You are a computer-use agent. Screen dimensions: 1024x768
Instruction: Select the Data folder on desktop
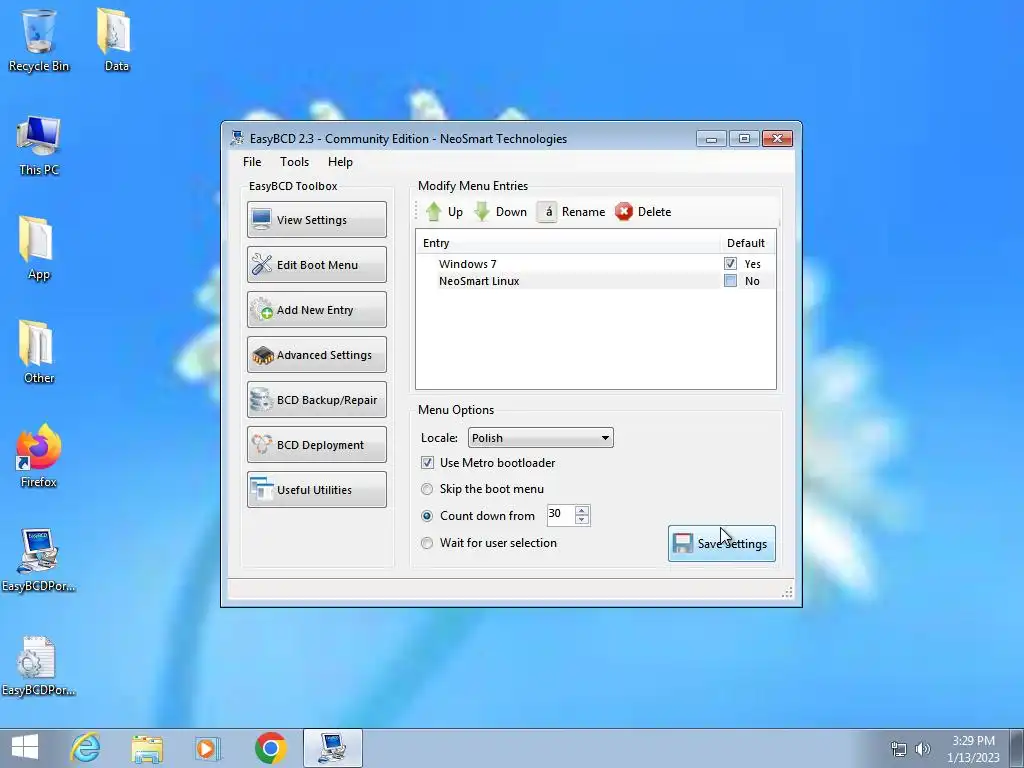pyautogui.click(x=116, y=40)
